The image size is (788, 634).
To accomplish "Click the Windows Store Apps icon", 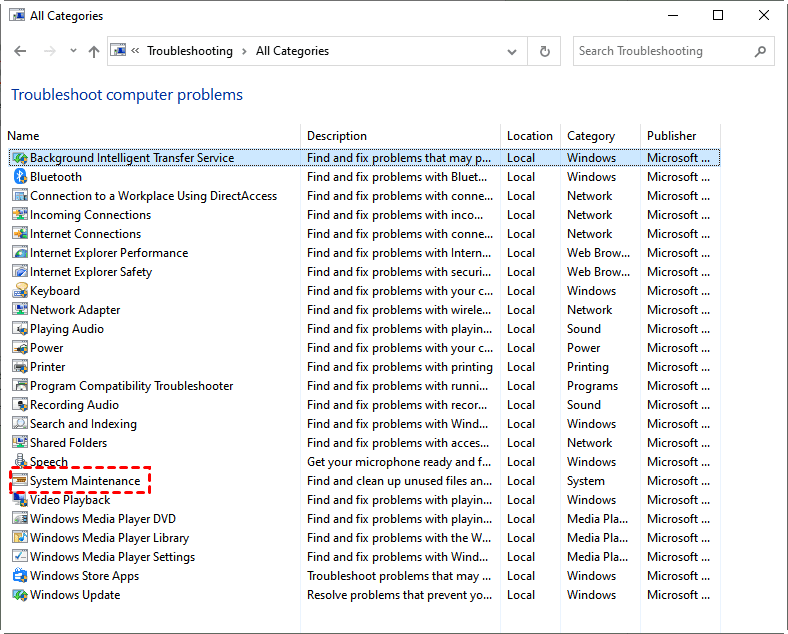I will tap(20, 576).
